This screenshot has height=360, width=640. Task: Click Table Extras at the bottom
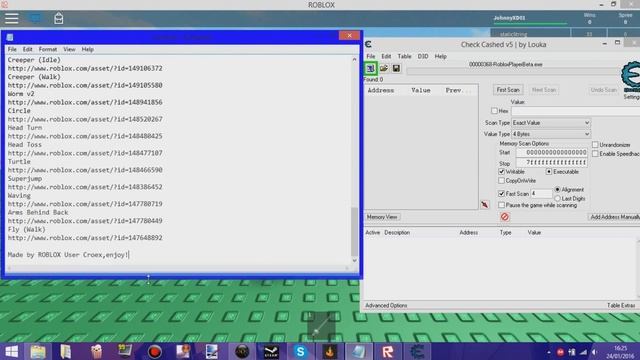tap(621, 305)
